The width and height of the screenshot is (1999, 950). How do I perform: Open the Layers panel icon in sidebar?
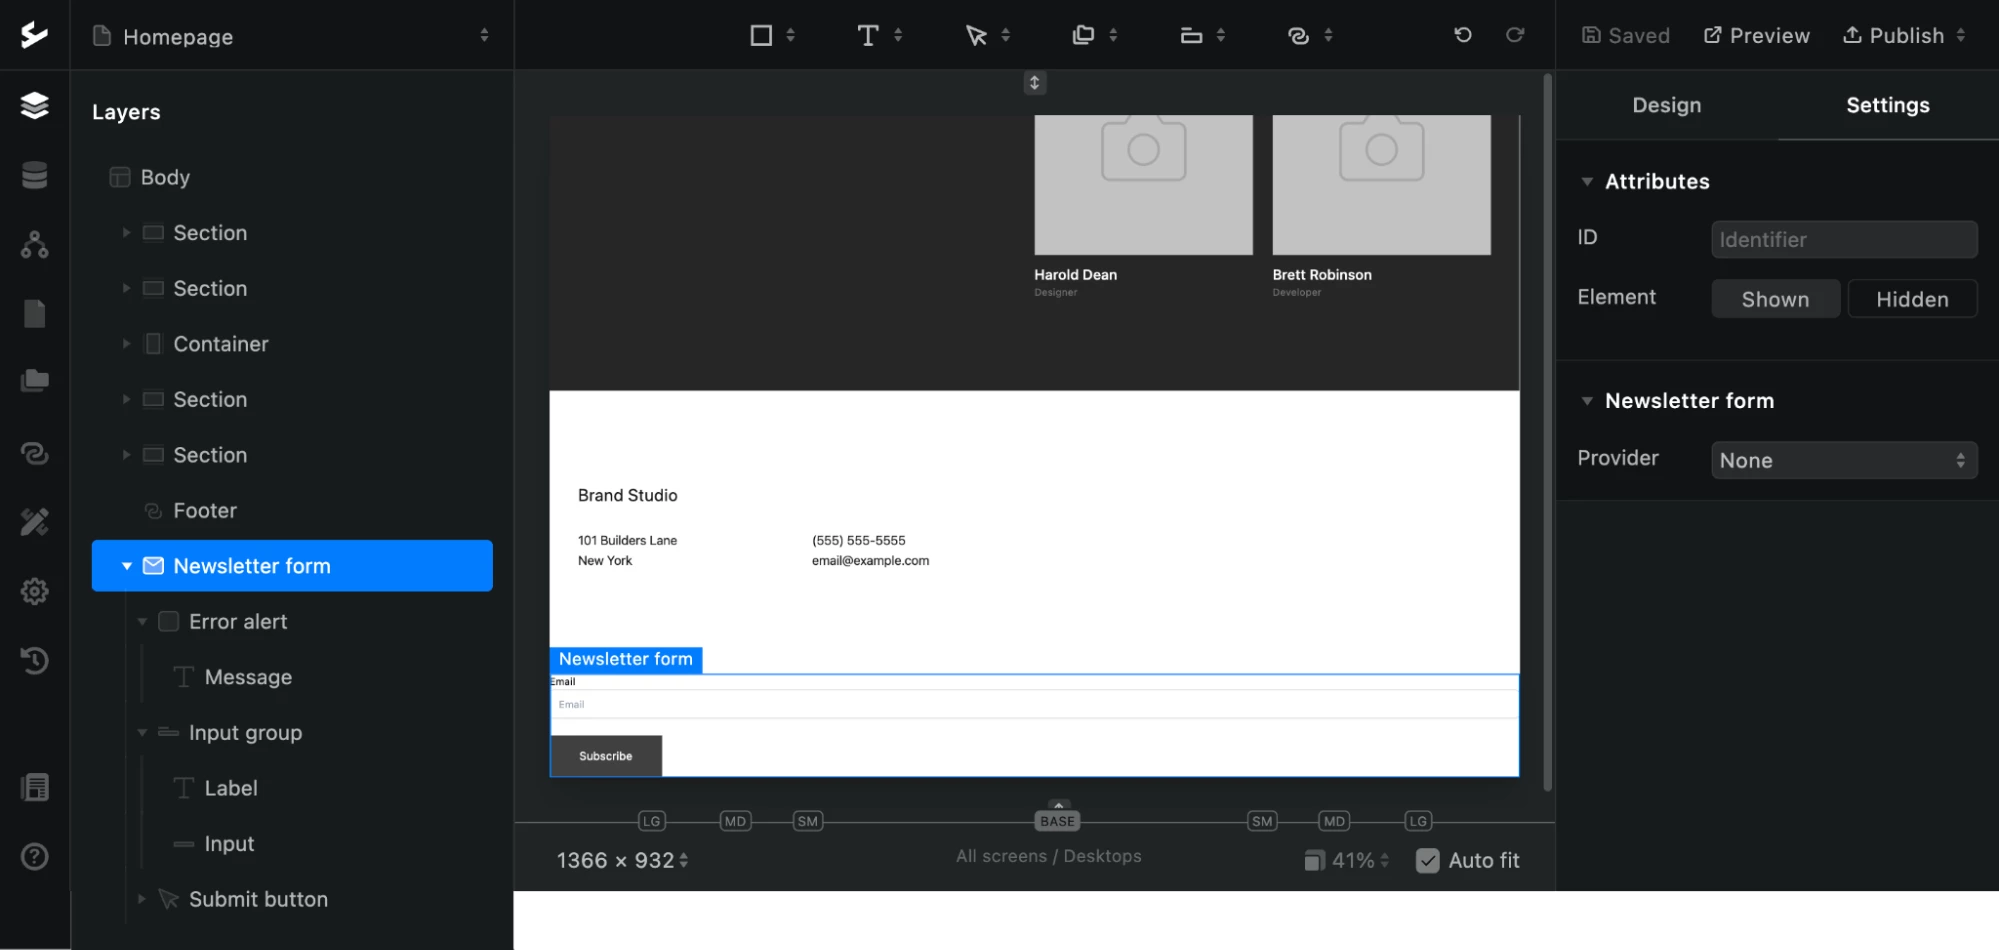(x=35, y=105)
